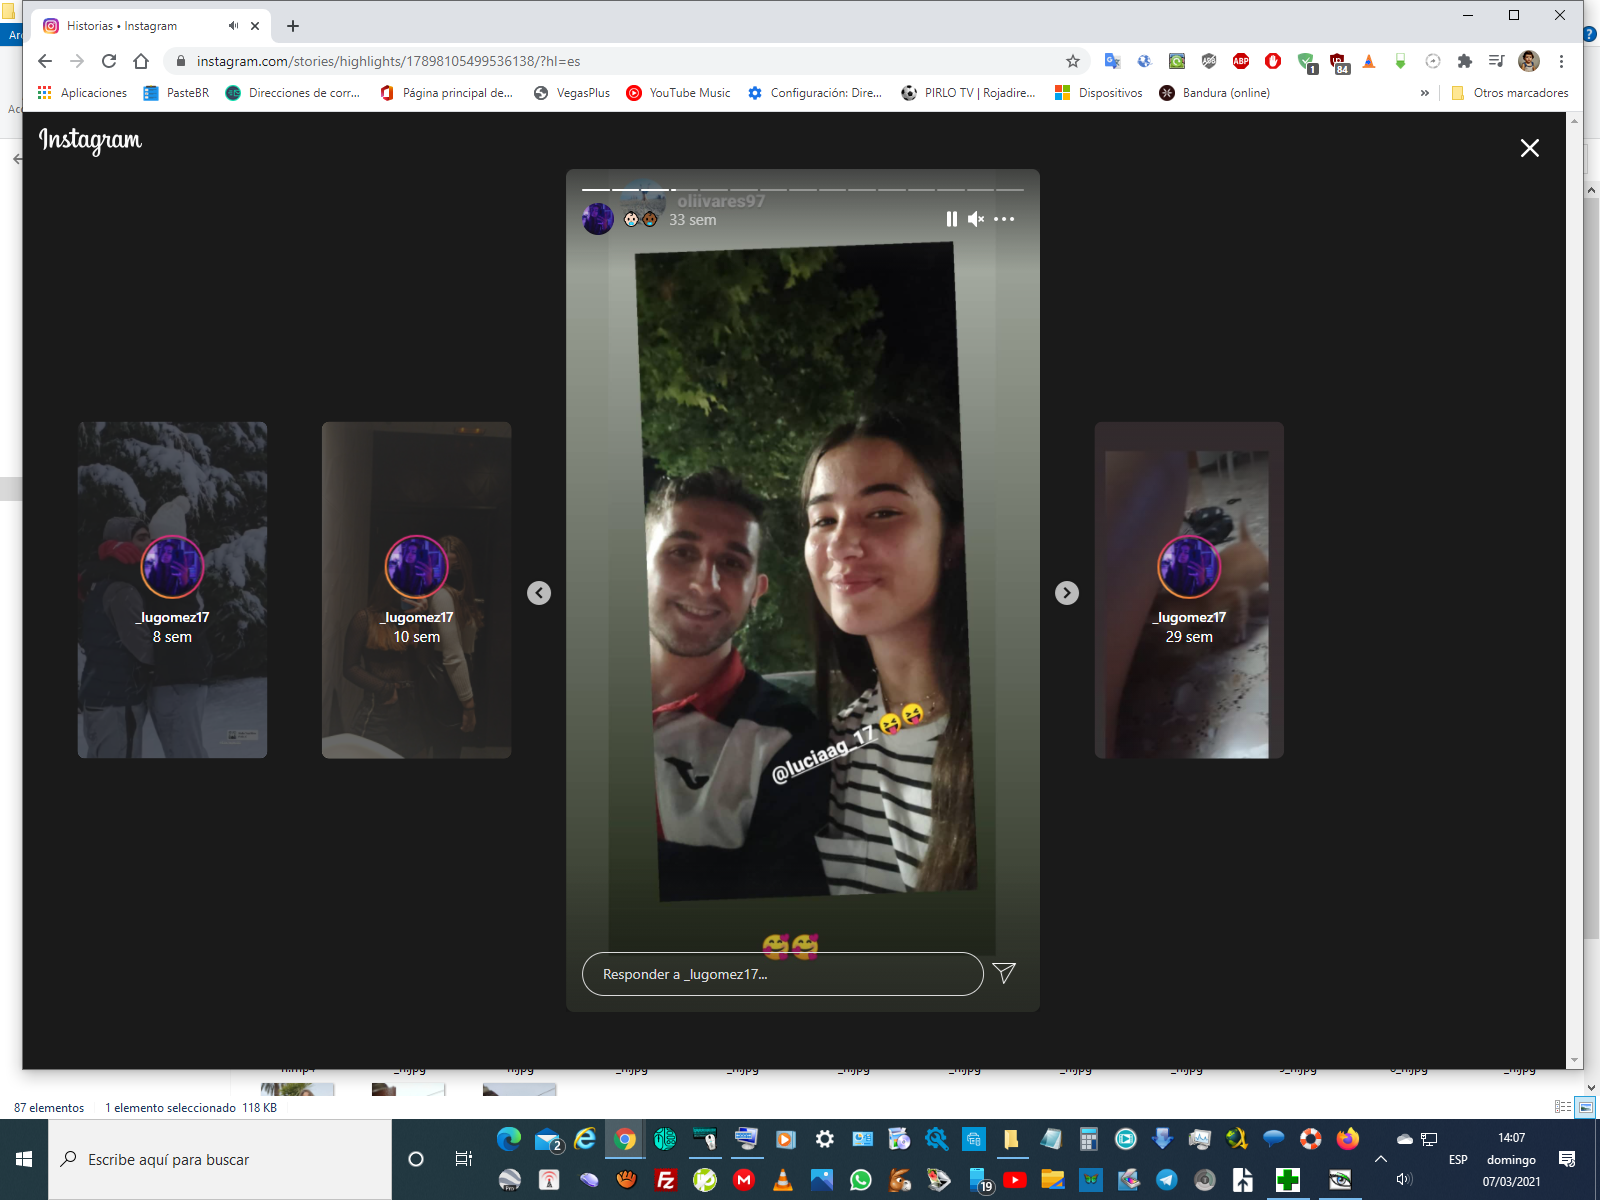Pause the playing Instagram story
The image size is (1600, 1200).
[x=951, y=219]
